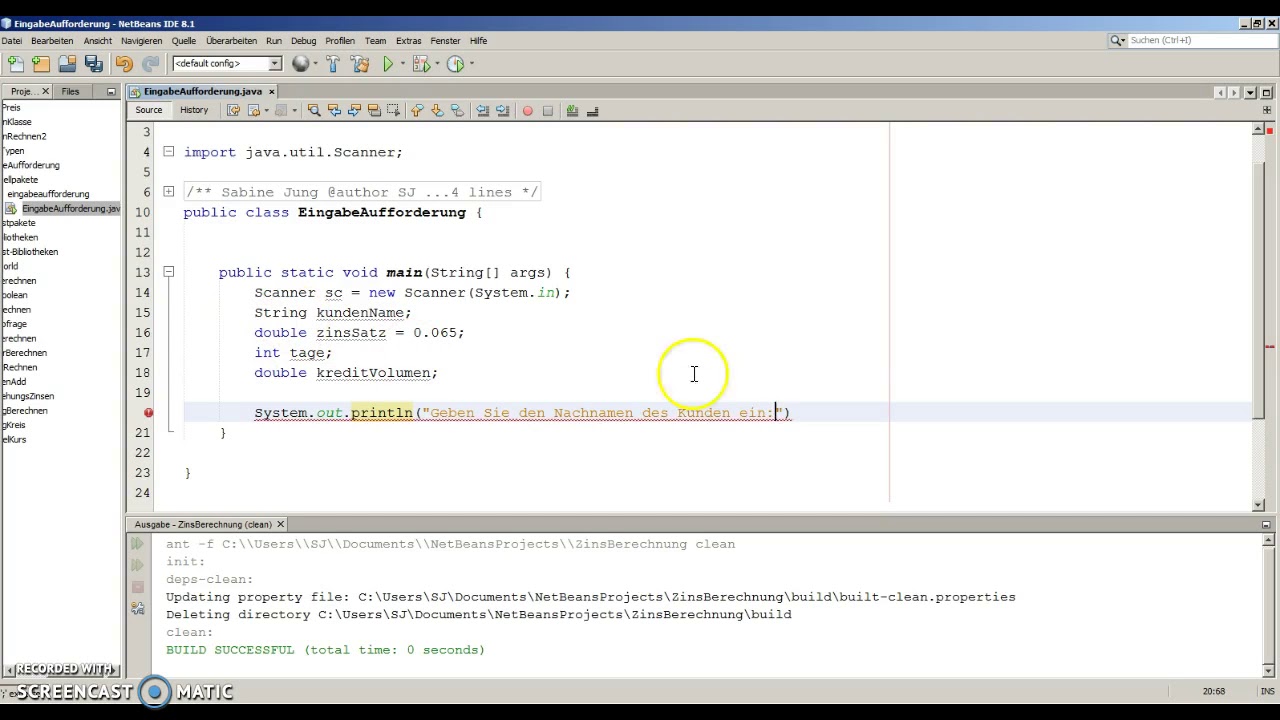1280x720 pixels.
Task: Click the Shift Line Left icon
Action: click(483, 111)
